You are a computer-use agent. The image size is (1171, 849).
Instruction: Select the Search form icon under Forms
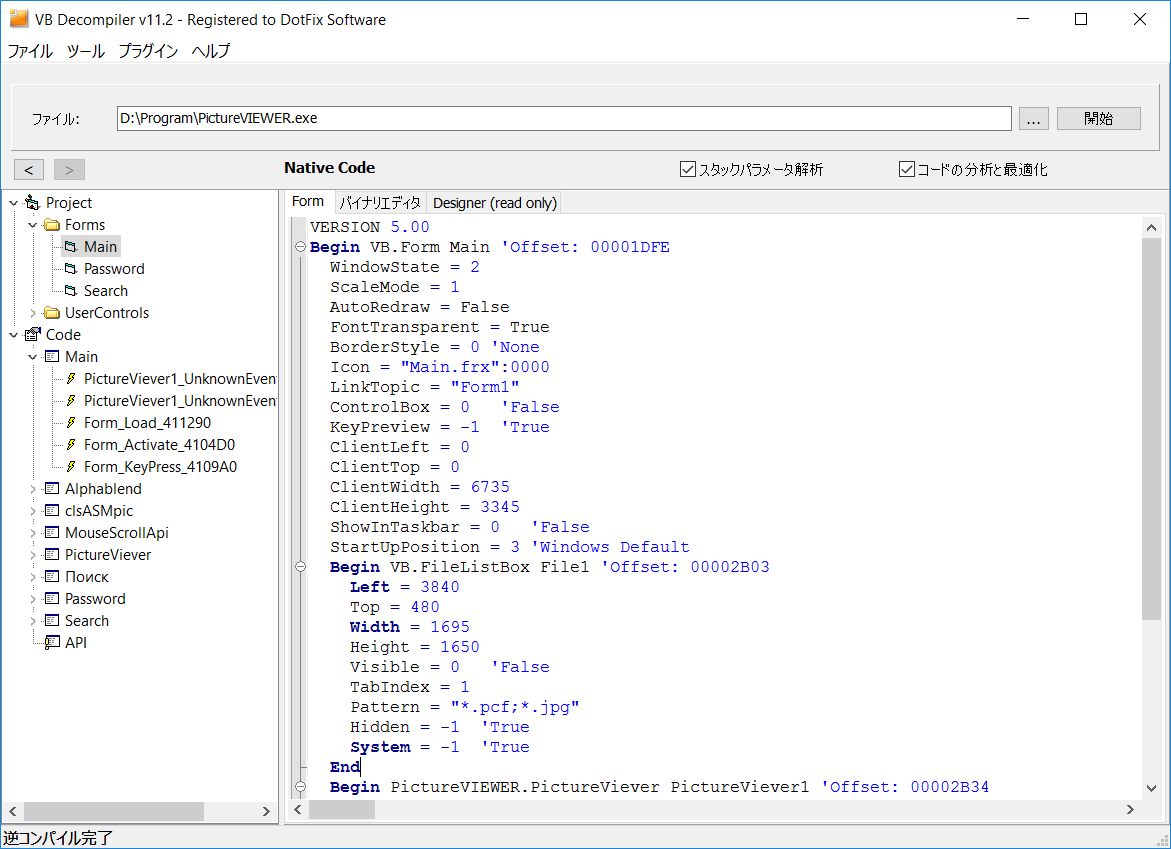[x=70, y=290]
